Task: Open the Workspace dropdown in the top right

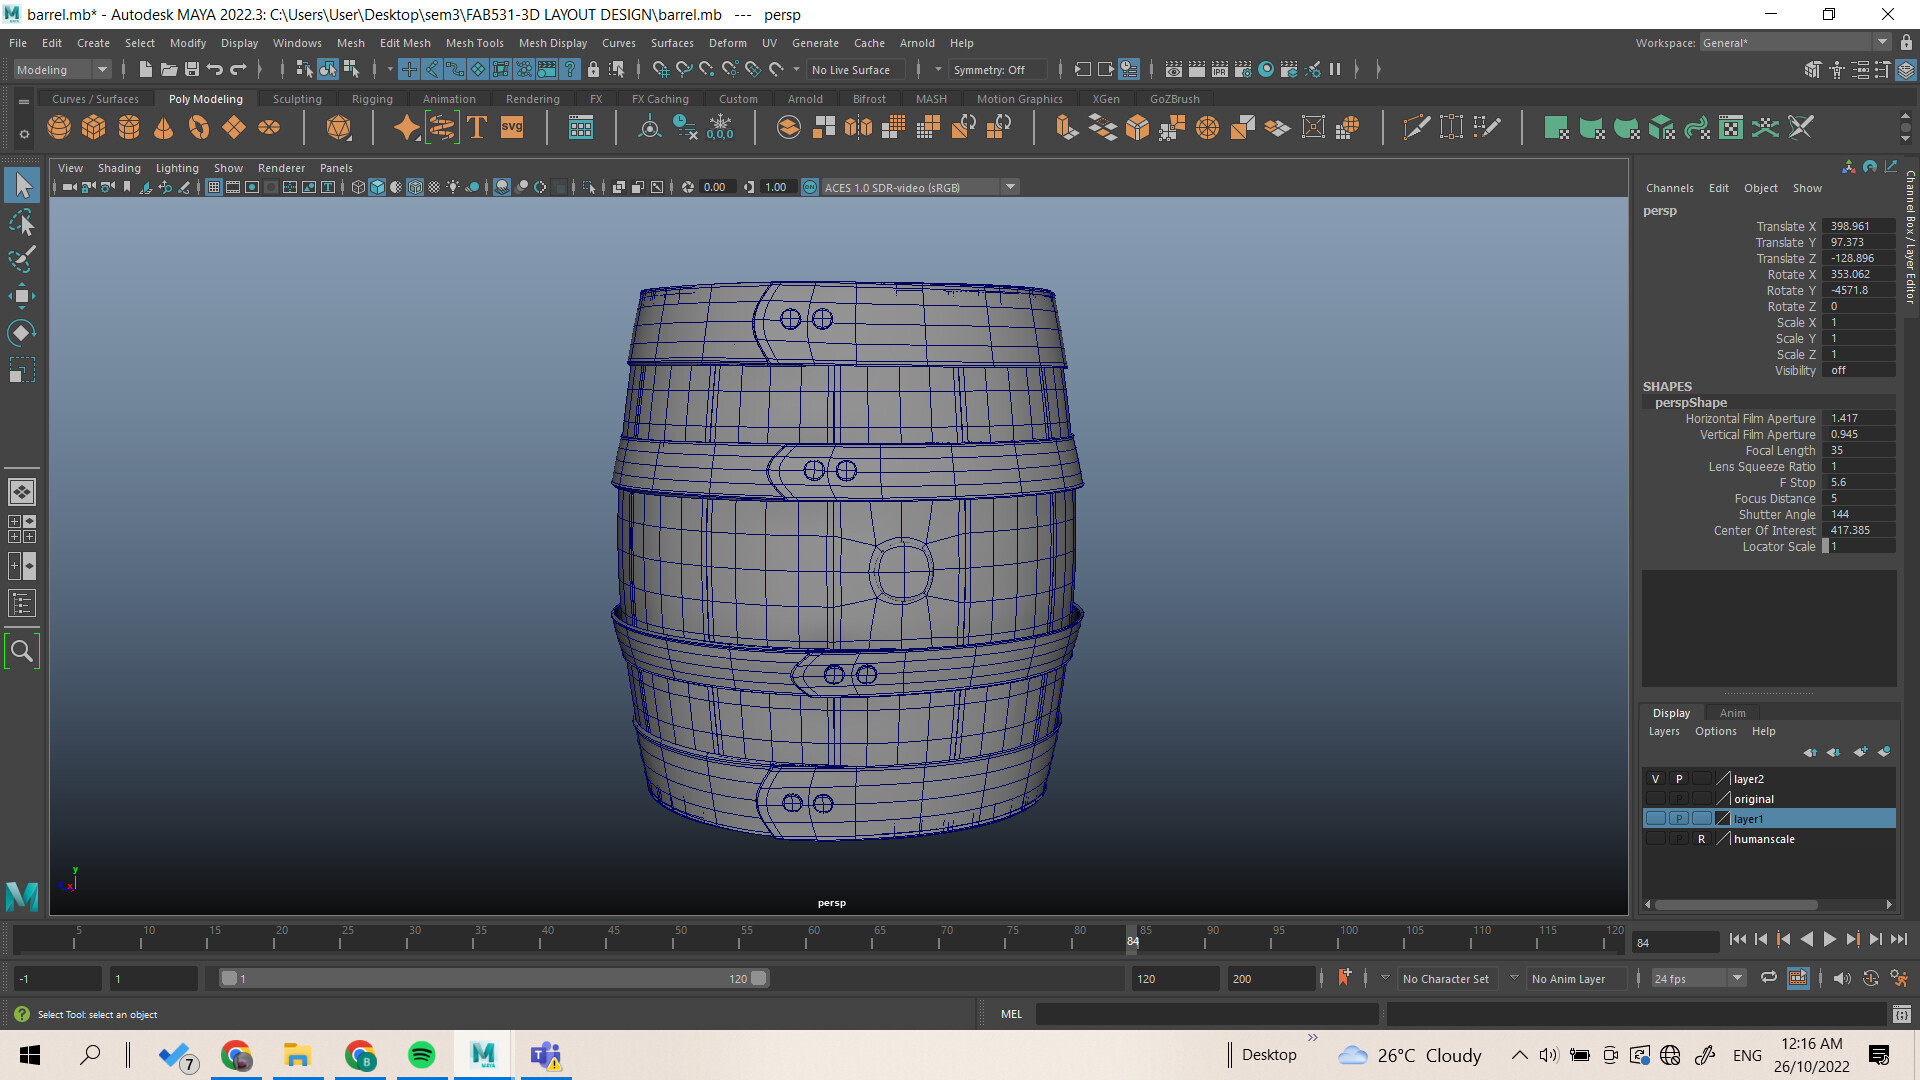Action: (1882, 42)
